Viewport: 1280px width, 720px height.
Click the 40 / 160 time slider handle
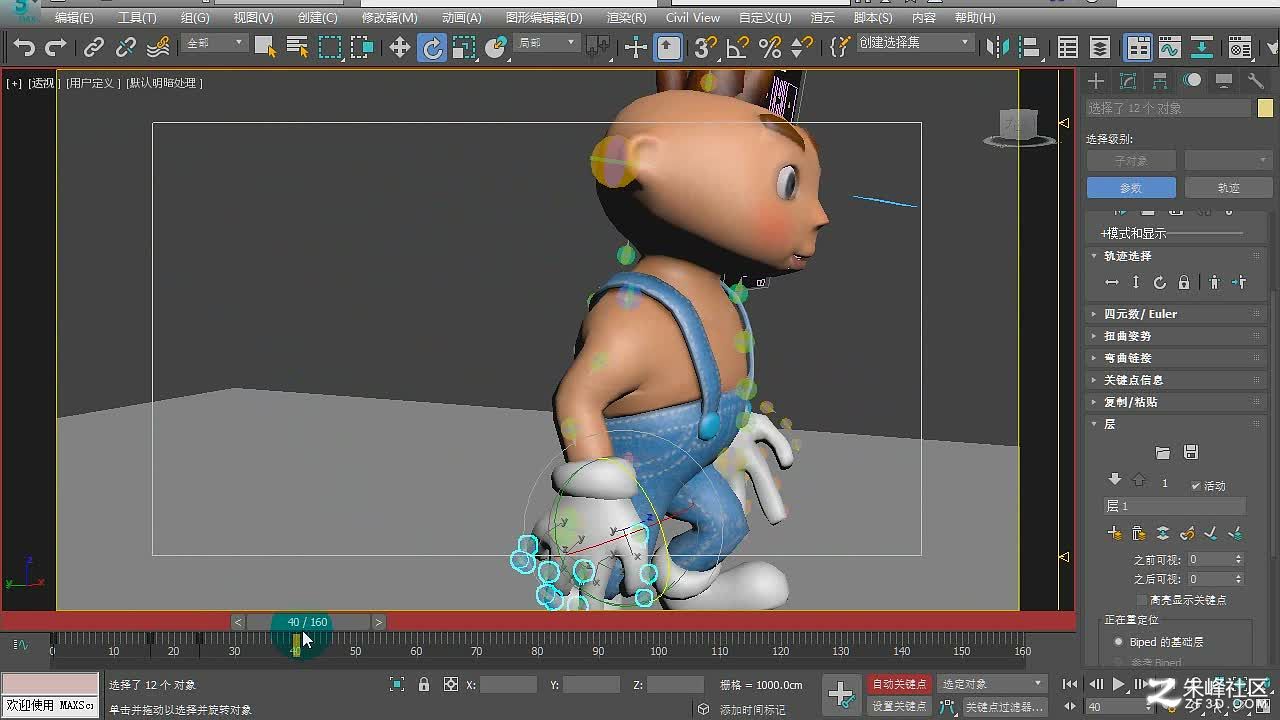tap(308, 622)
